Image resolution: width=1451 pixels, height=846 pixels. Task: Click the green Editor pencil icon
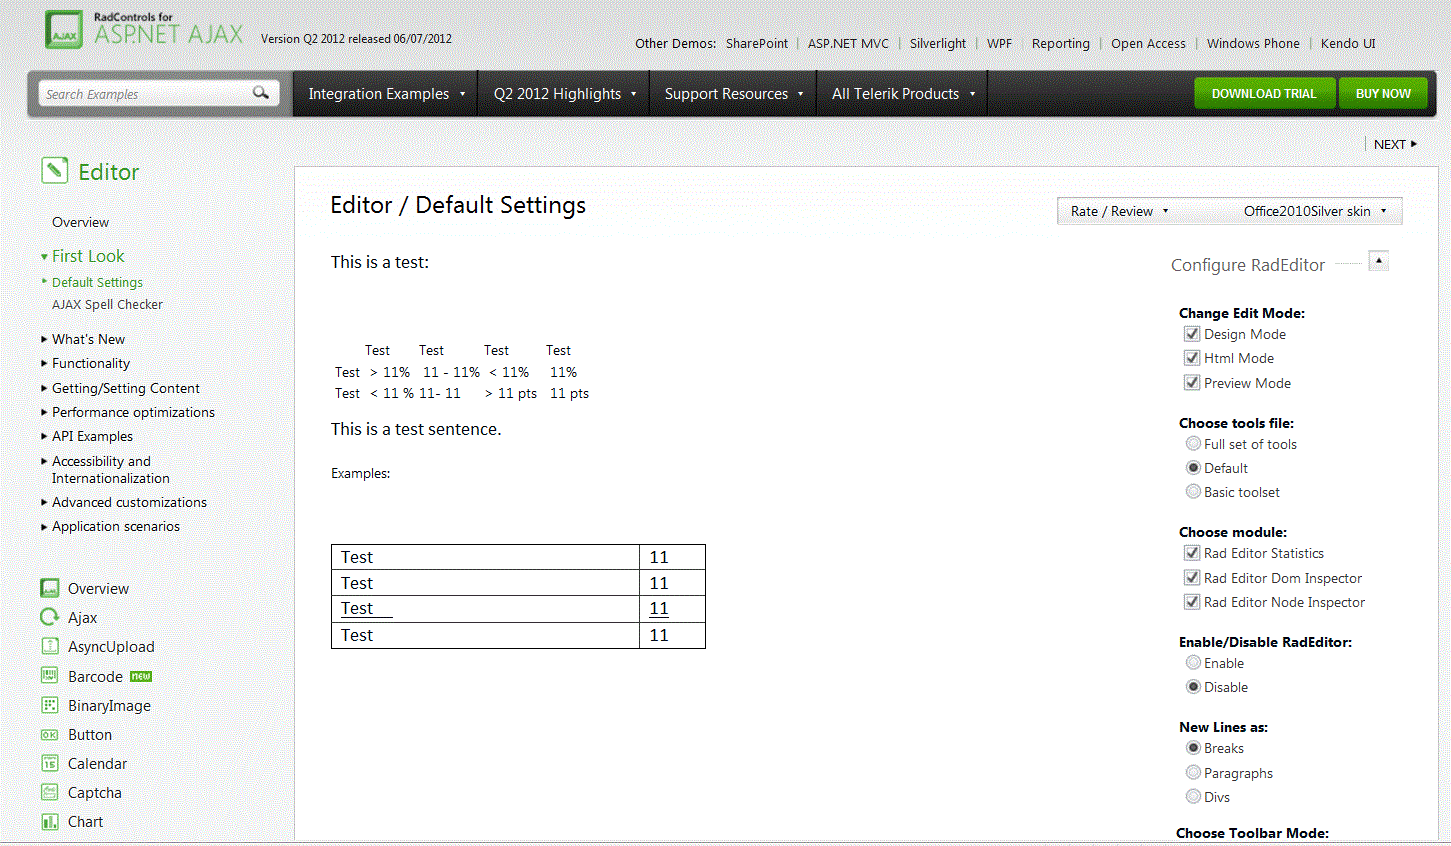point(55,171)
